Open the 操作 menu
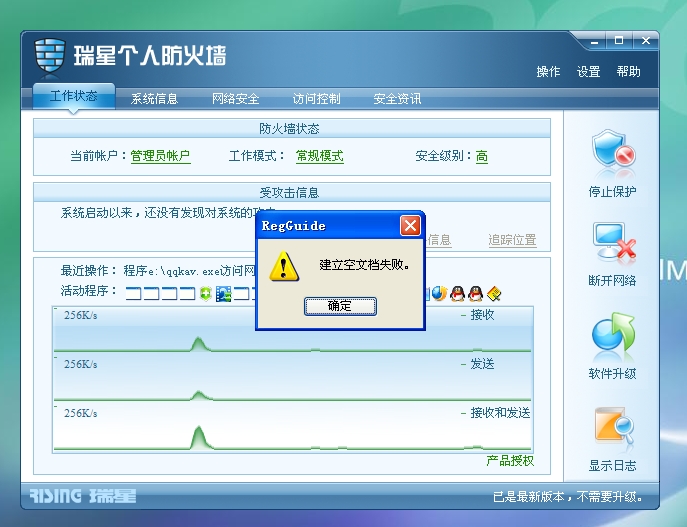Image resolution: width=687 pixels, height=527 pixels. (548, 71)
